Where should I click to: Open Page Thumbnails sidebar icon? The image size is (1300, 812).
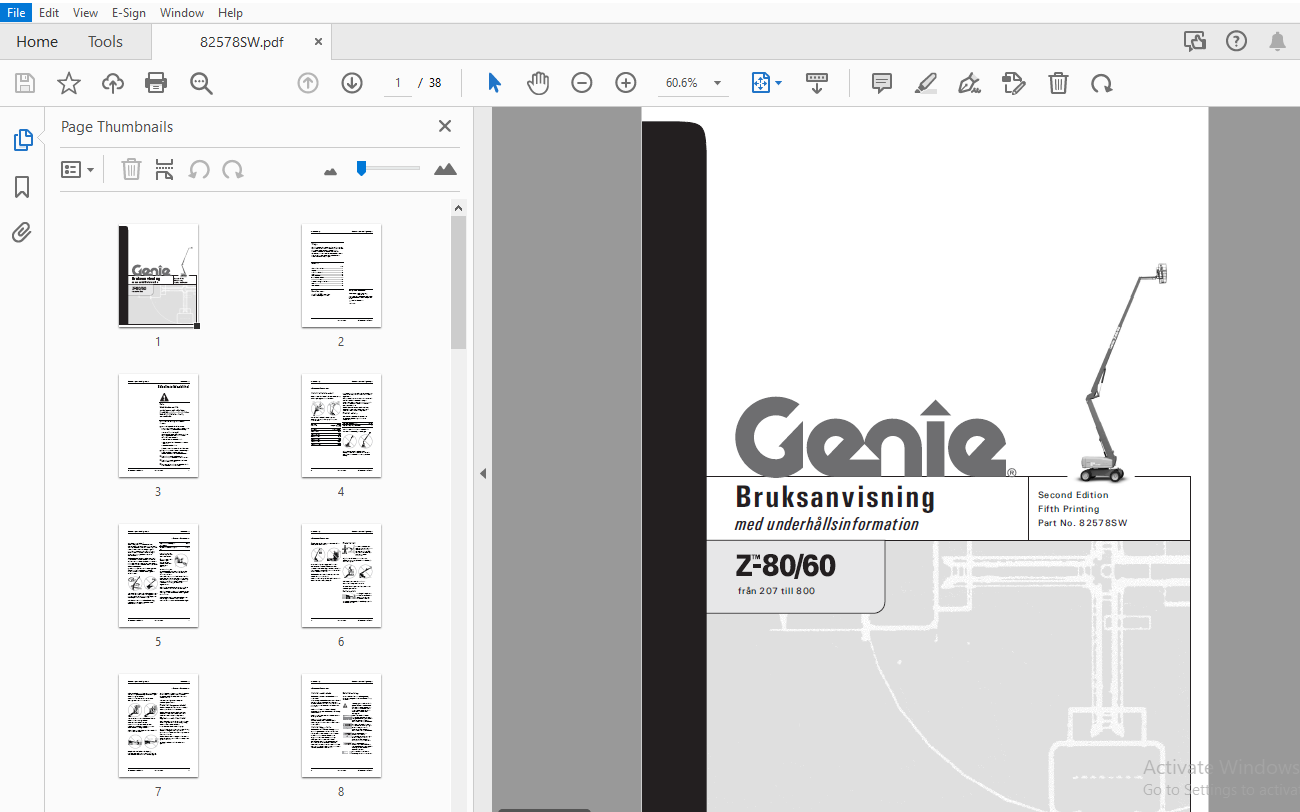[x=22, y=141]
